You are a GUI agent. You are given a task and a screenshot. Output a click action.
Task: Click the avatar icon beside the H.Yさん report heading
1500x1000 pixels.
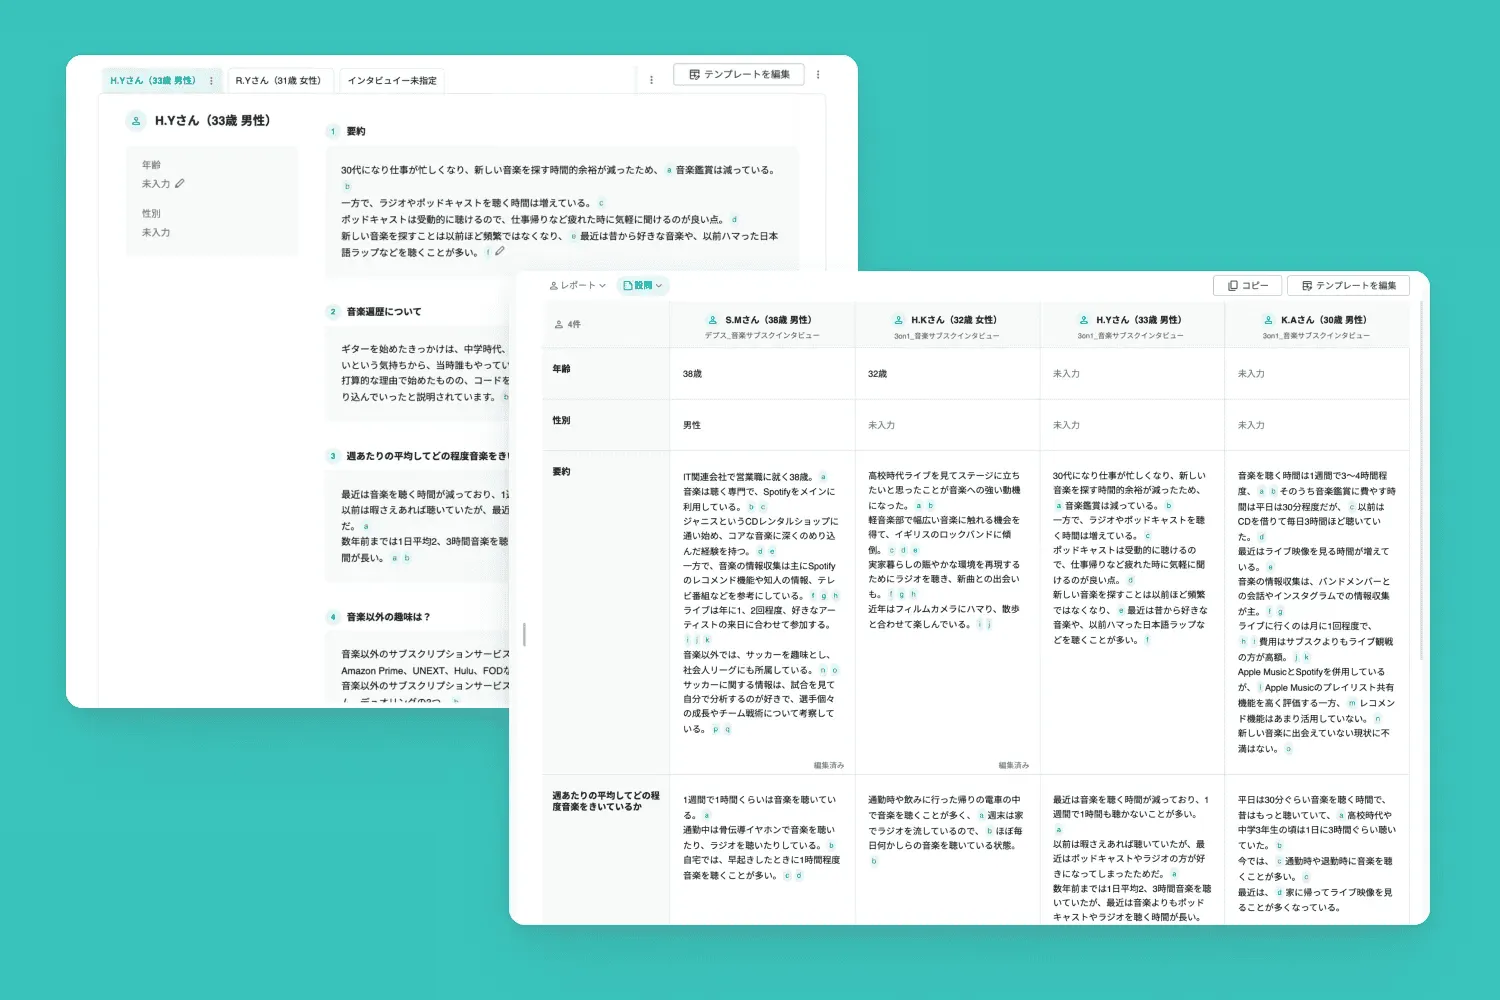click(x=136, y=121)
